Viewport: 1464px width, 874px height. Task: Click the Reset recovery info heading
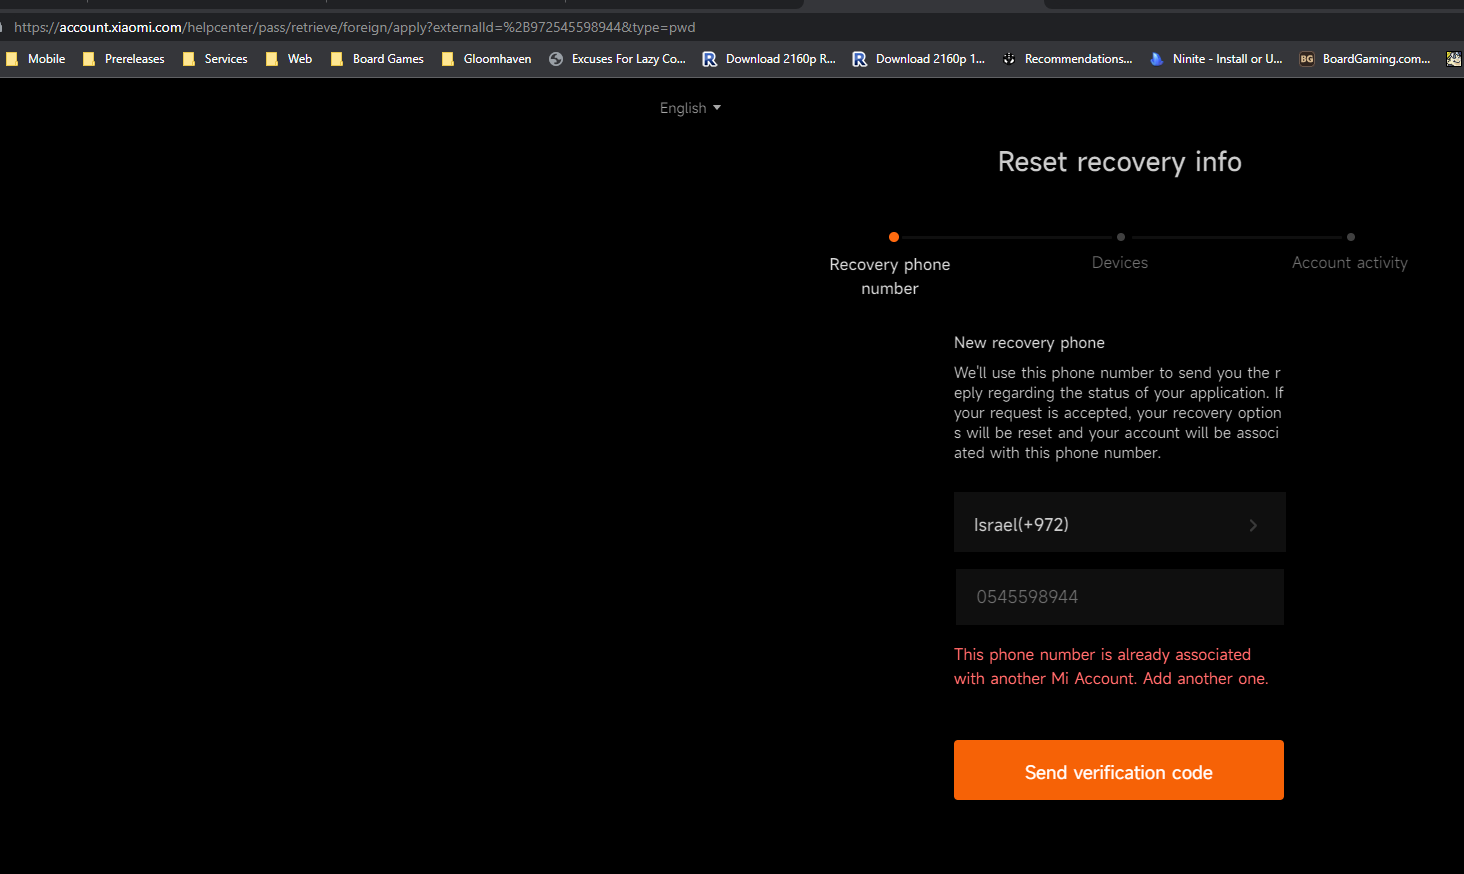[1120, 162]
